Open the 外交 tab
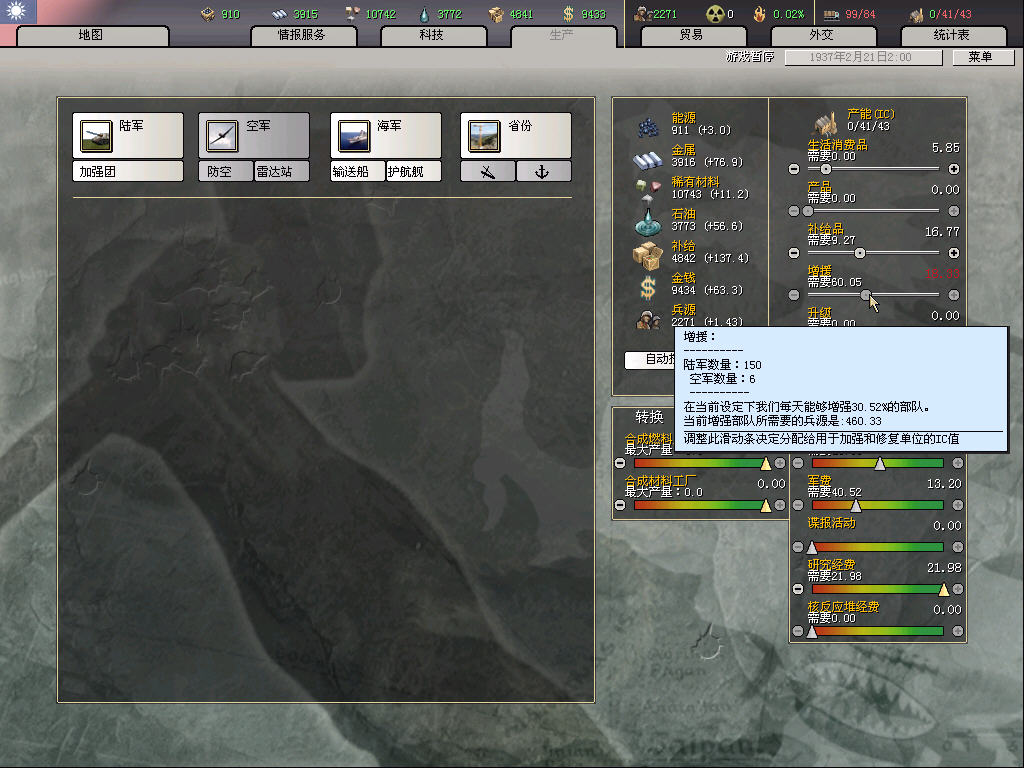The height and width of the screenshot is (768, 1024). click(x=823, y=35)
